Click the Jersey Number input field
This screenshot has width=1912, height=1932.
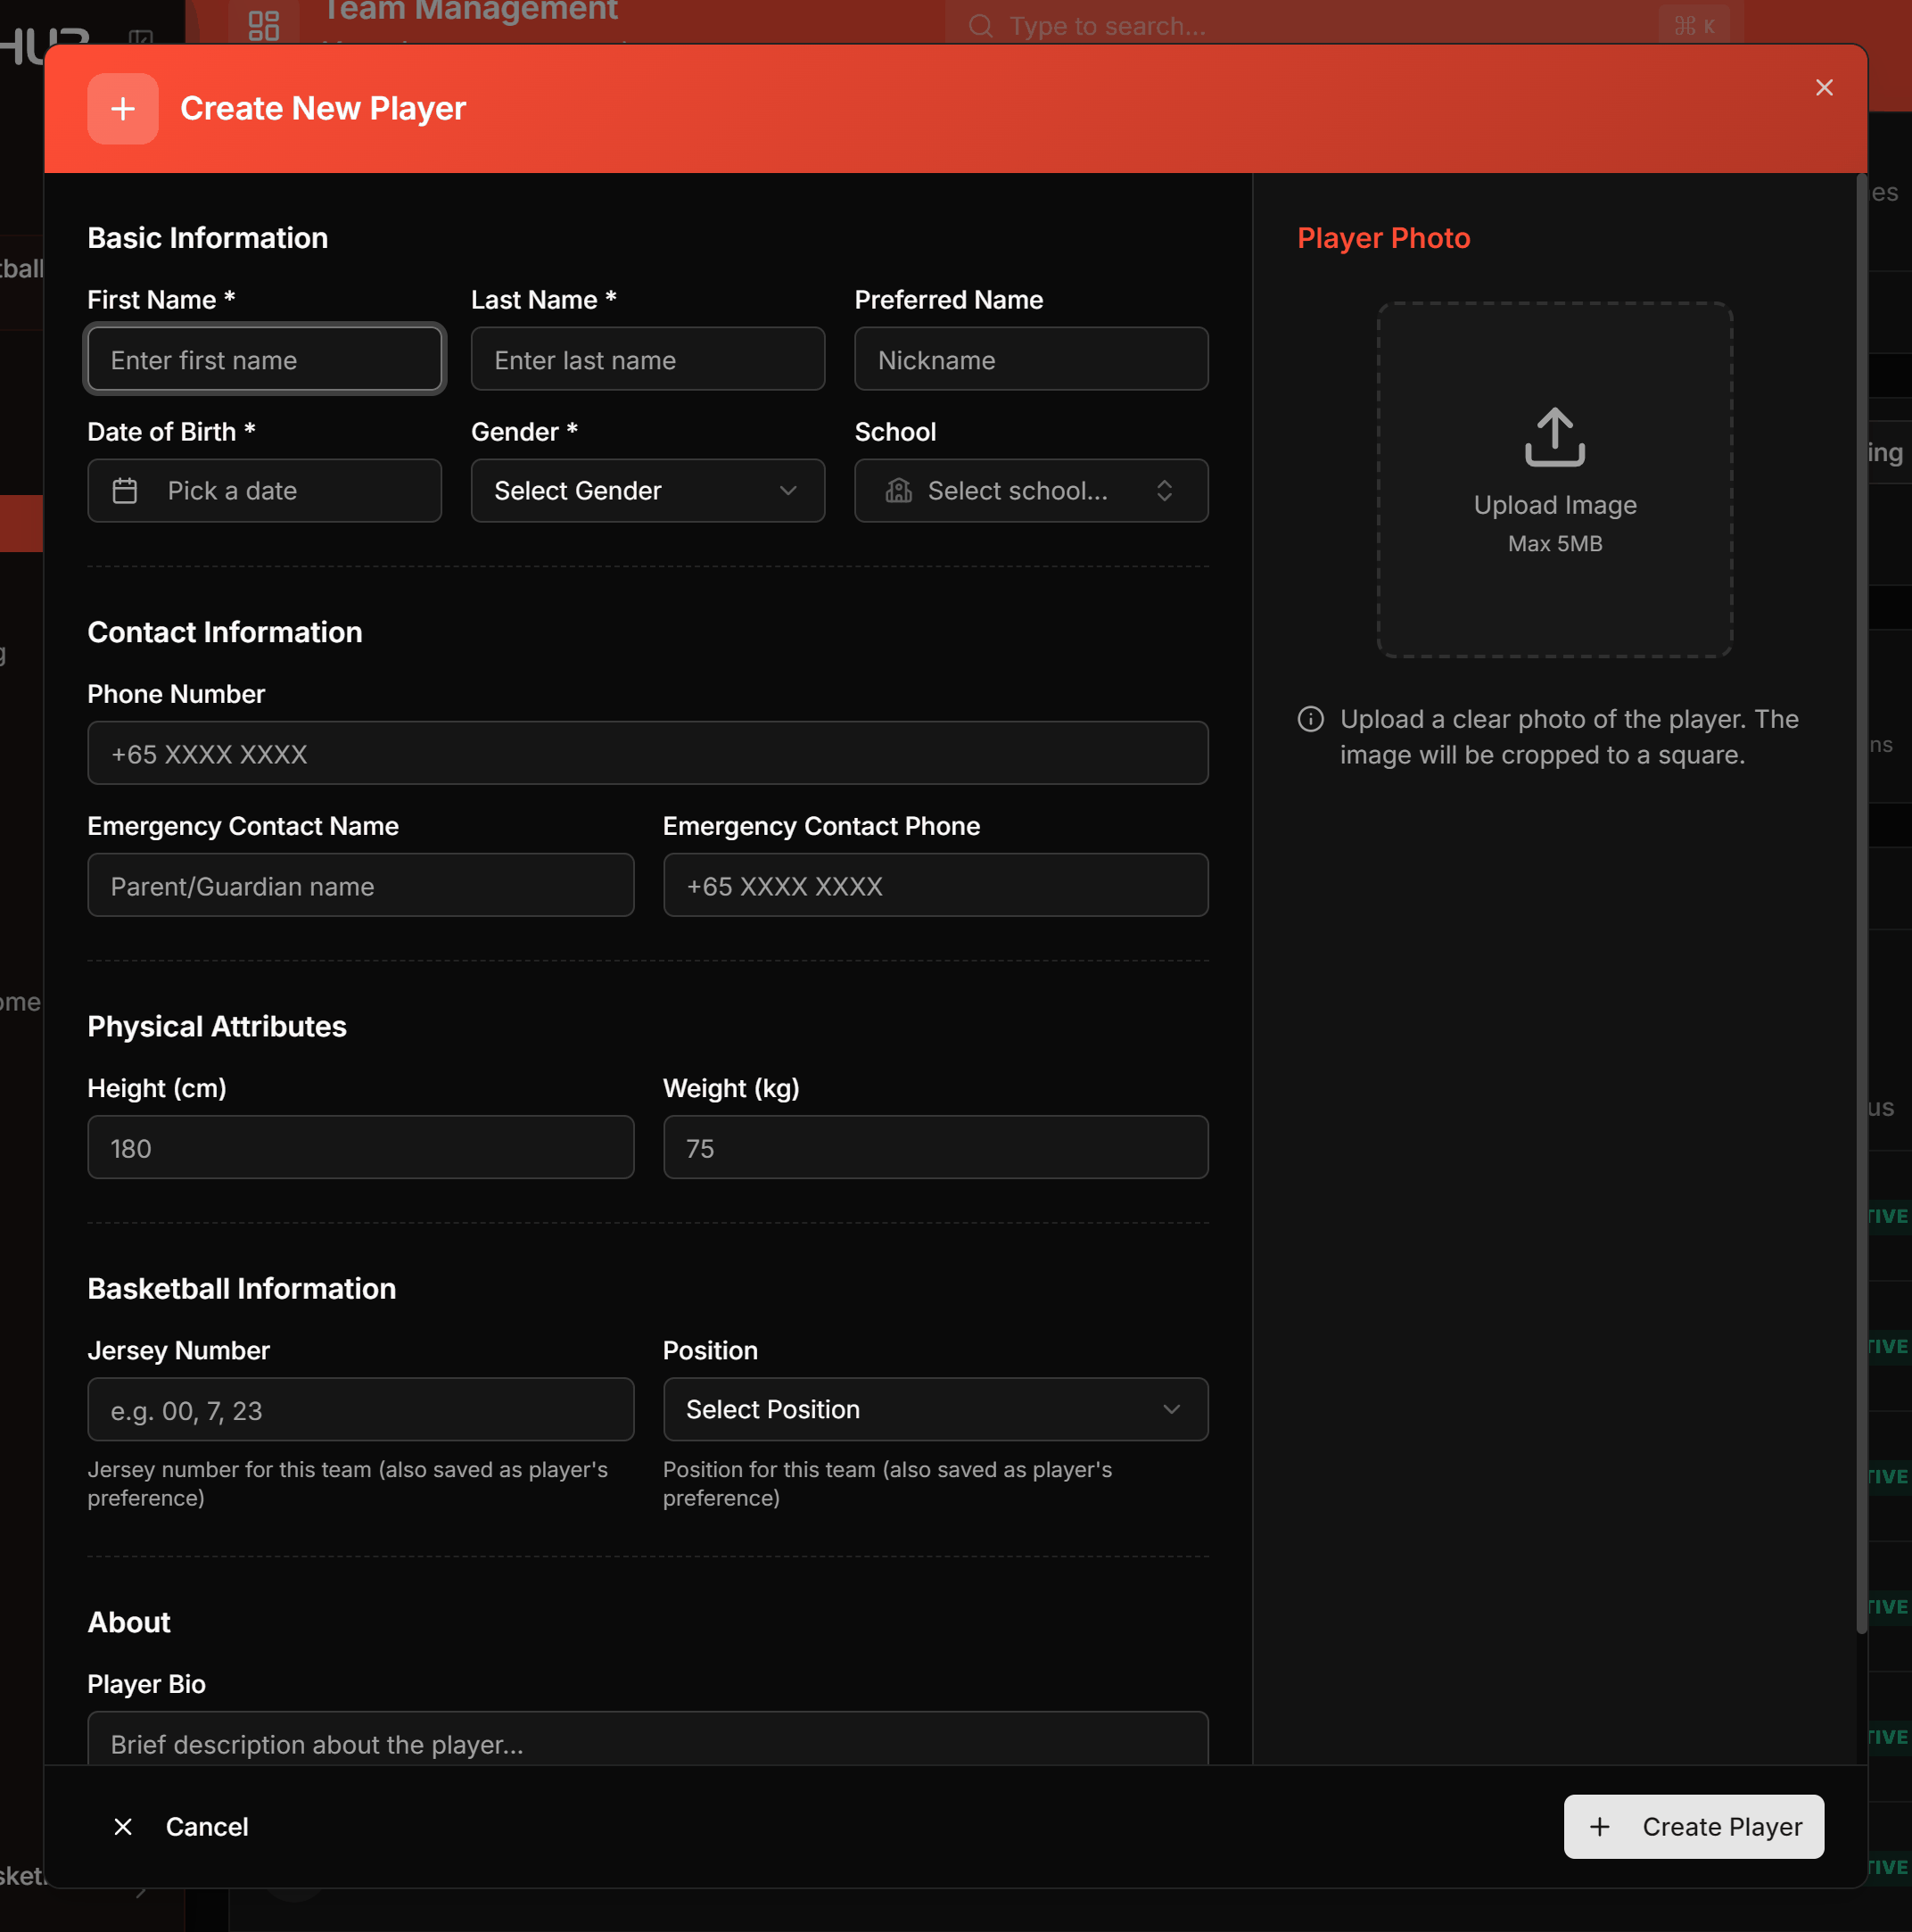point(360,1409)
